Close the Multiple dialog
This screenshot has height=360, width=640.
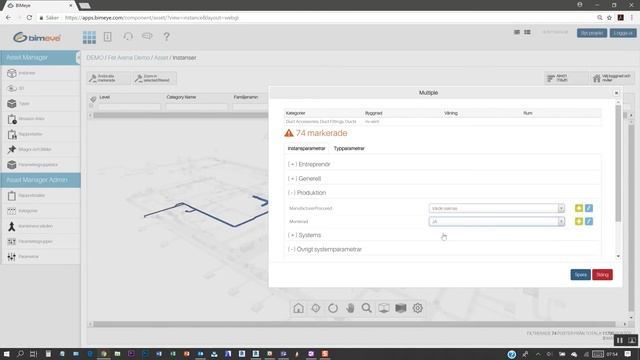(616, 93)
